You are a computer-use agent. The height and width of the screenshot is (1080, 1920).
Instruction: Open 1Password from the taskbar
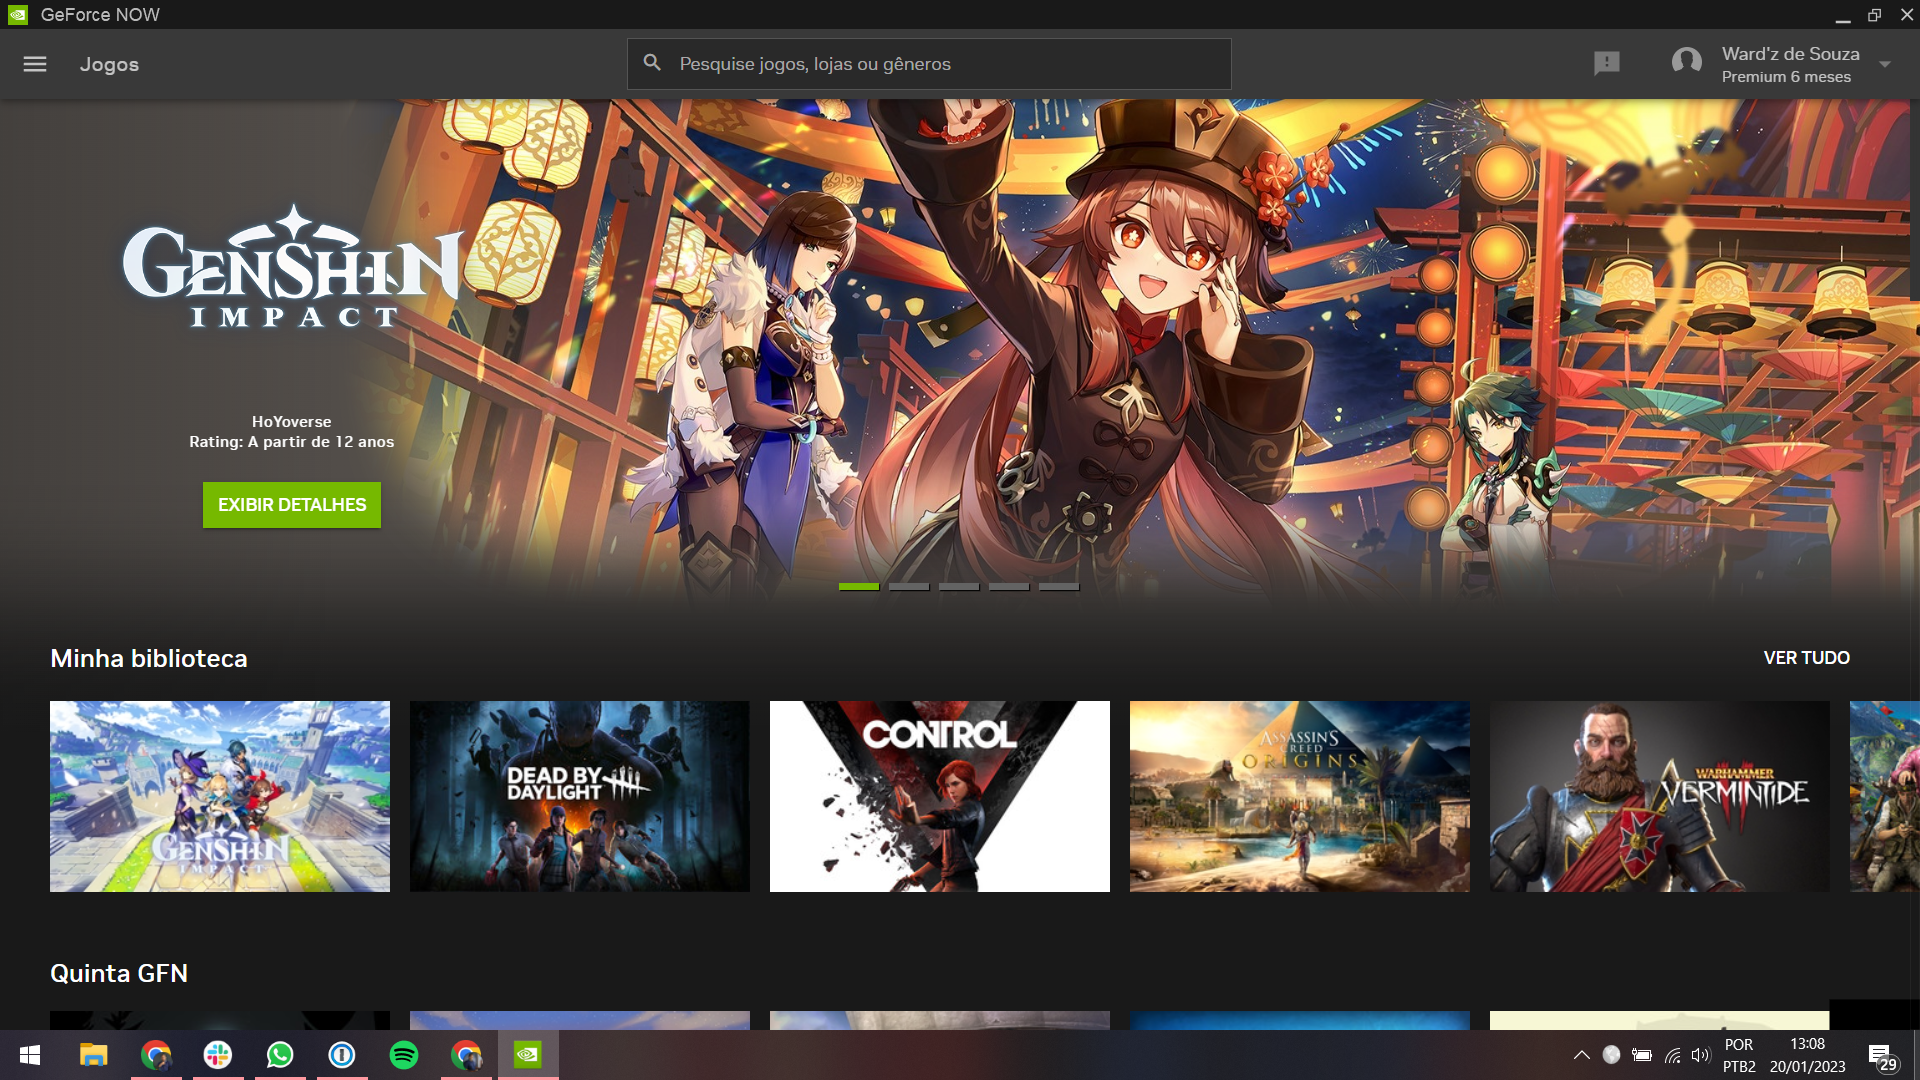[342, 1055]
